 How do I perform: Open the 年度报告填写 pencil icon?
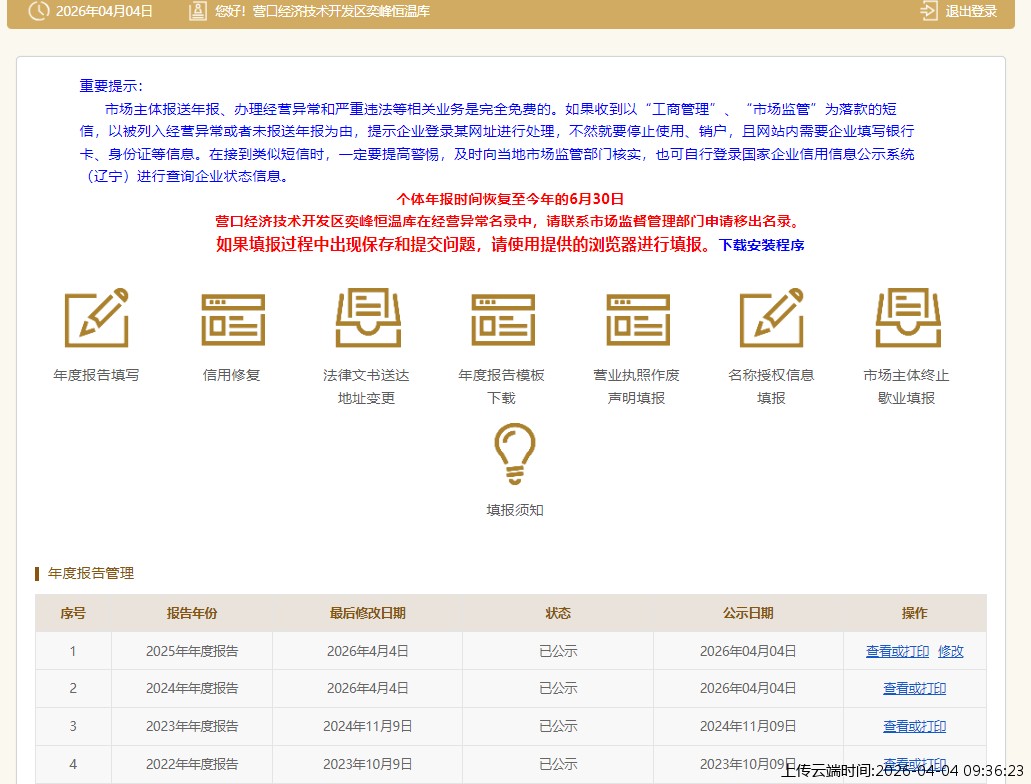[x=96, y=318]
